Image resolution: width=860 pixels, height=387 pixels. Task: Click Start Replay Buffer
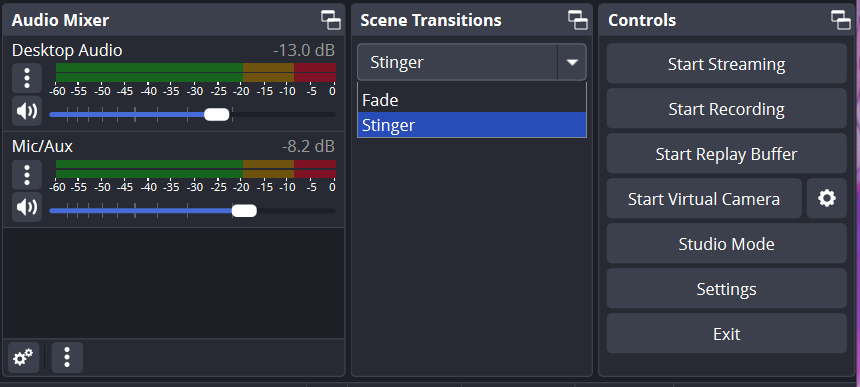click(726, 153)
